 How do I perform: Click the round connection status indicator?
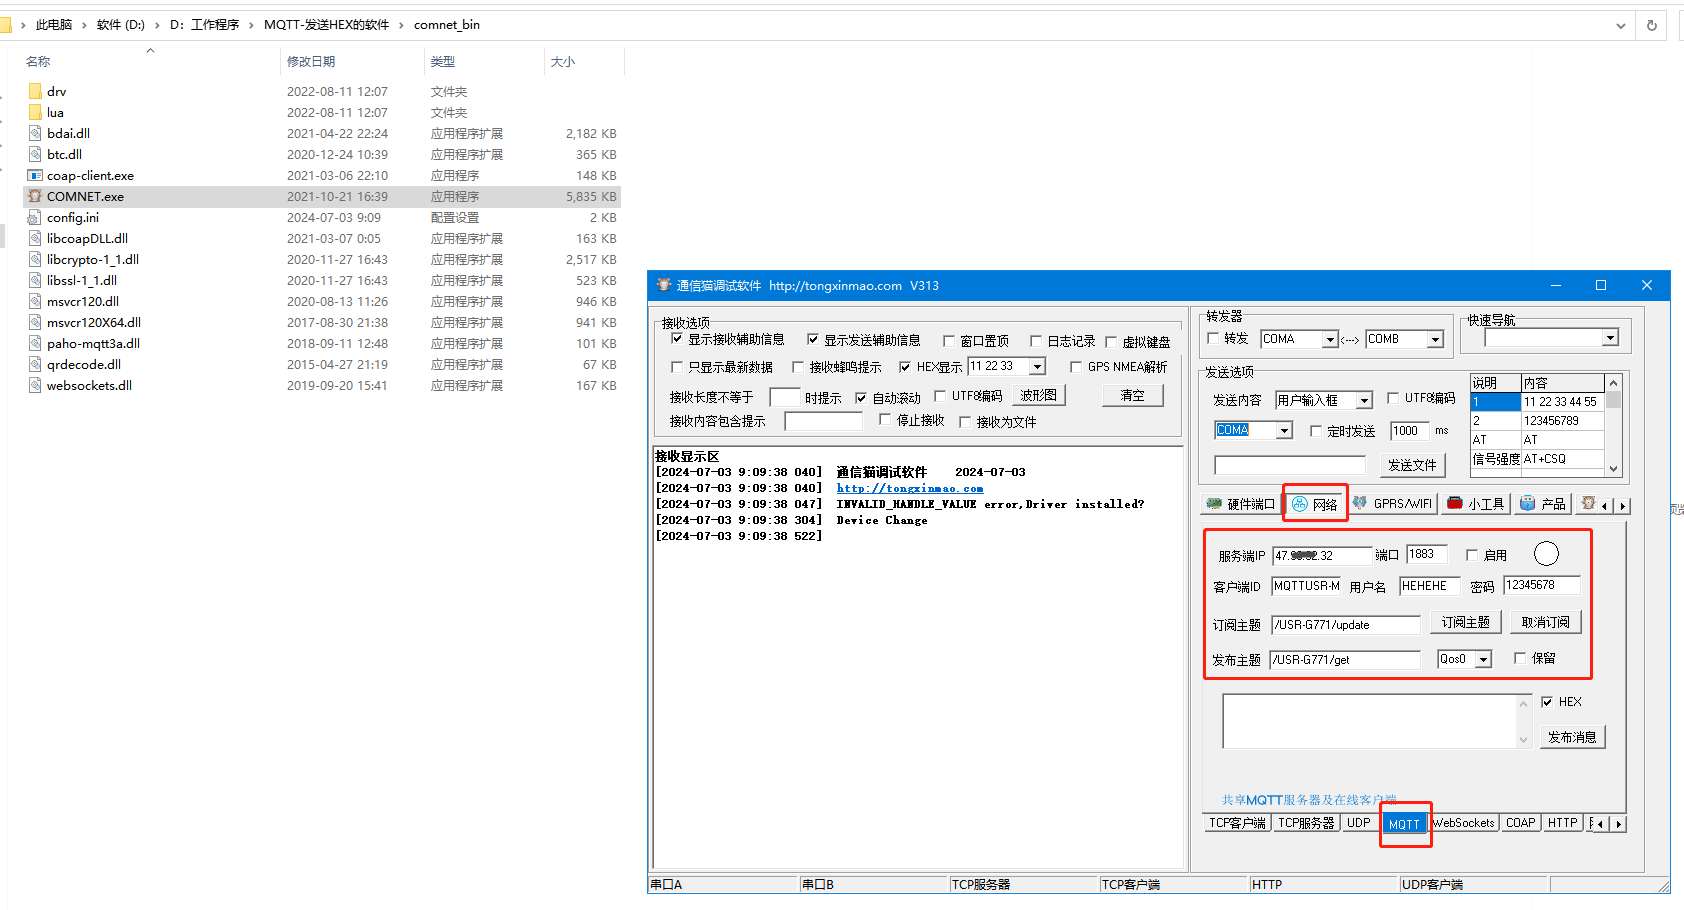pos(1546,553)
